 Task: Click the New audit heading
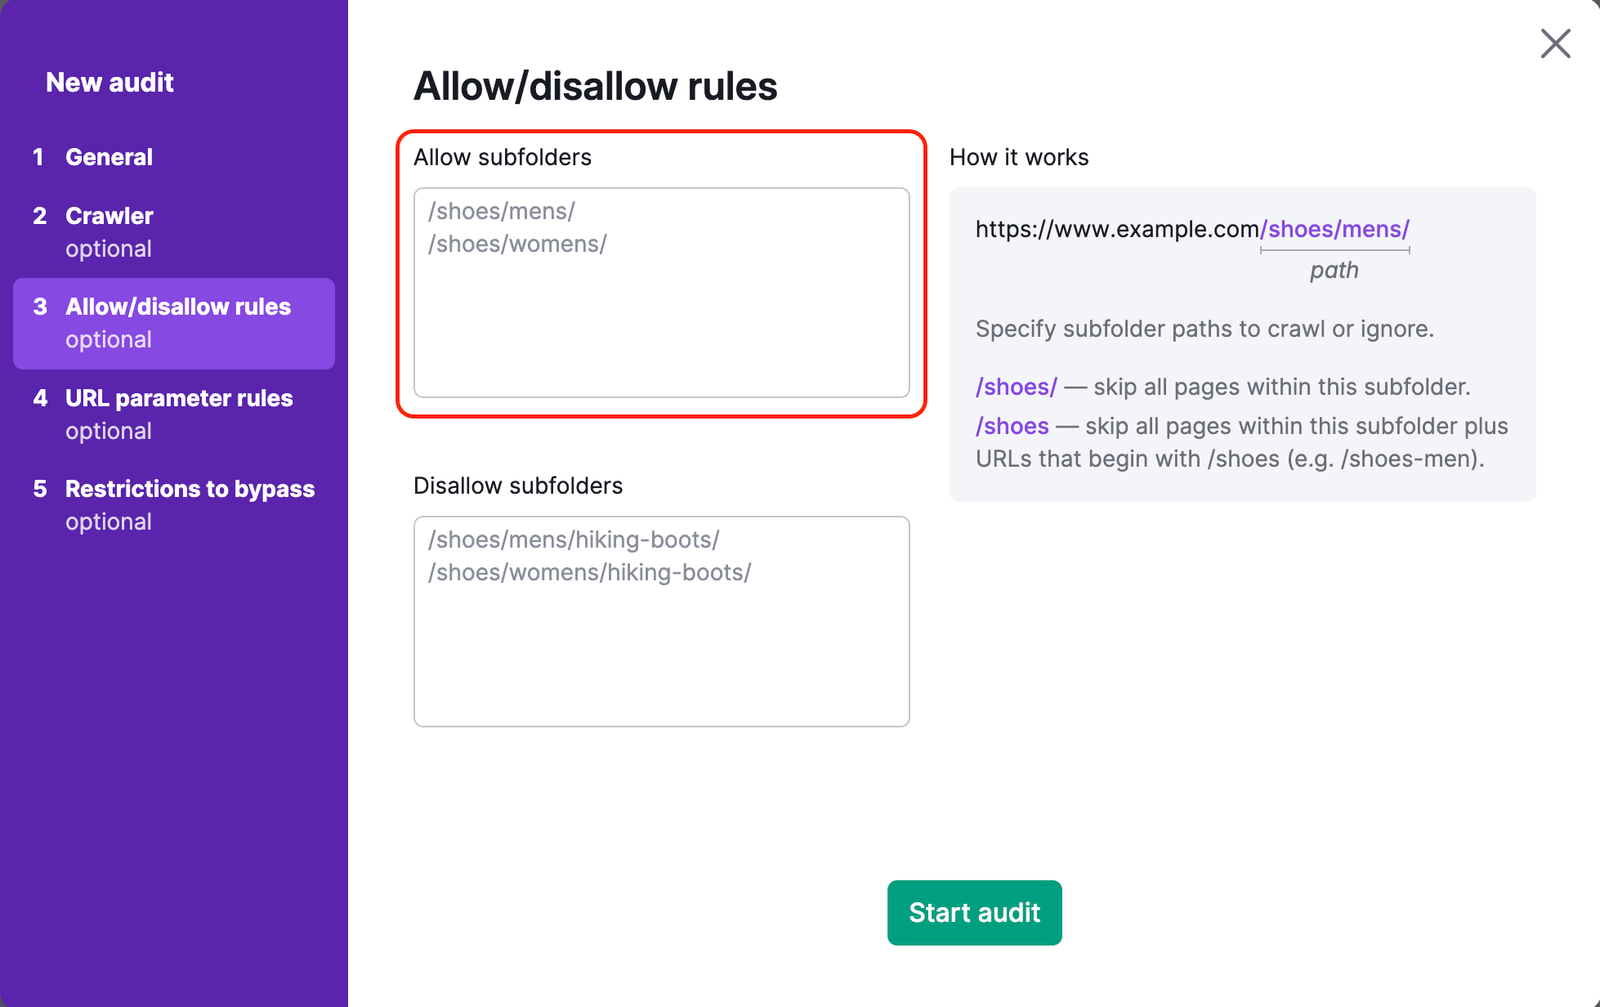pyautogui.click(x=110, y=82)
